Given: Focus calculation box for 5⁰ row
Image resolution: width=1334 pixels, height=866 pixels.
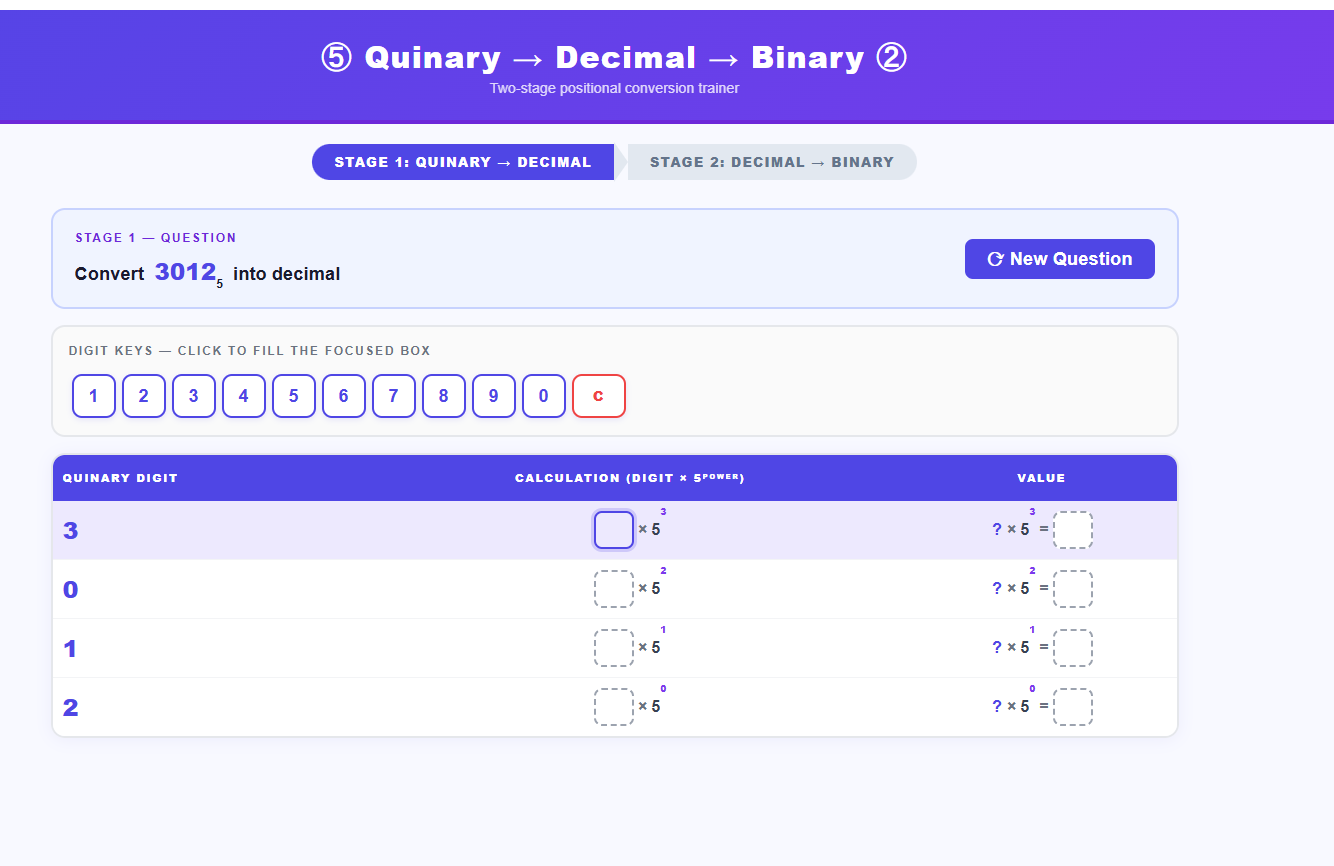Looking at the screenshot, I should point(613,707).
